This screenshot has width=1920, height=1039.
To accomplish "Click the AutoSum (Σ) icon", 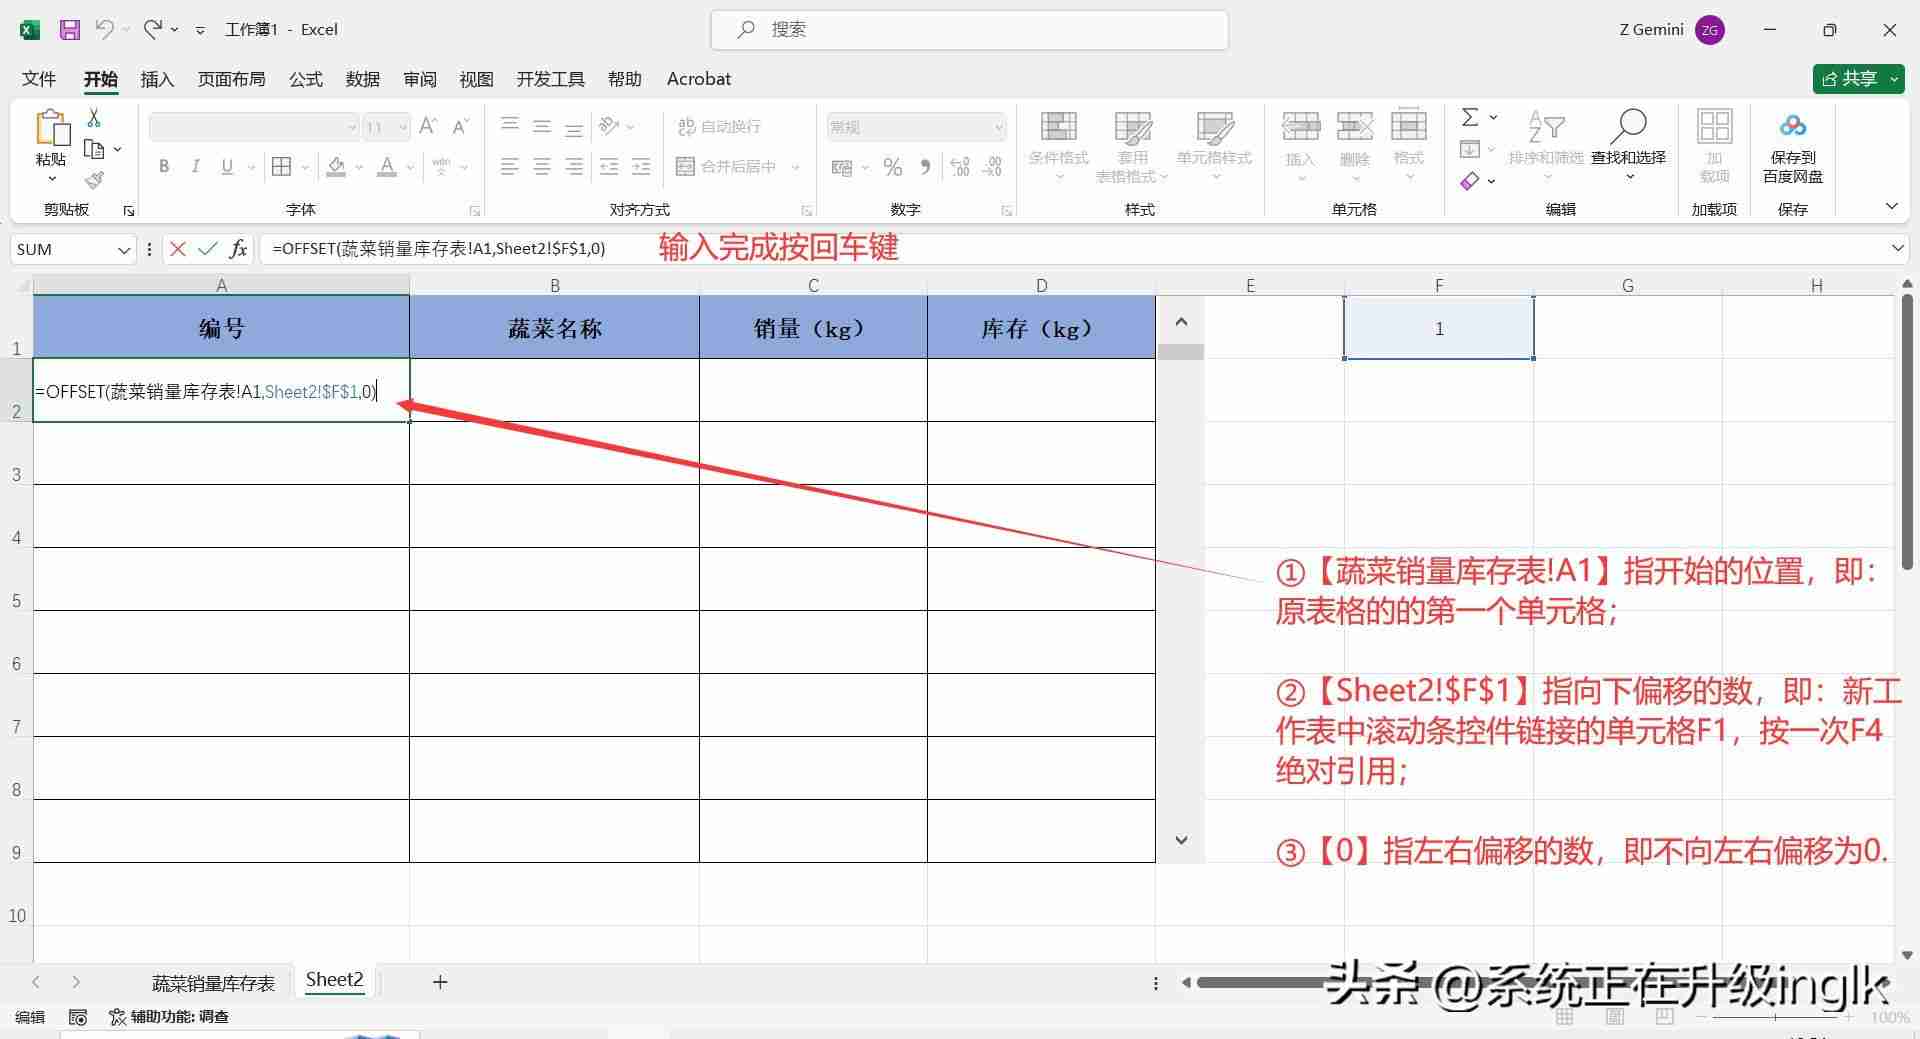I will tap(1470, 117).
